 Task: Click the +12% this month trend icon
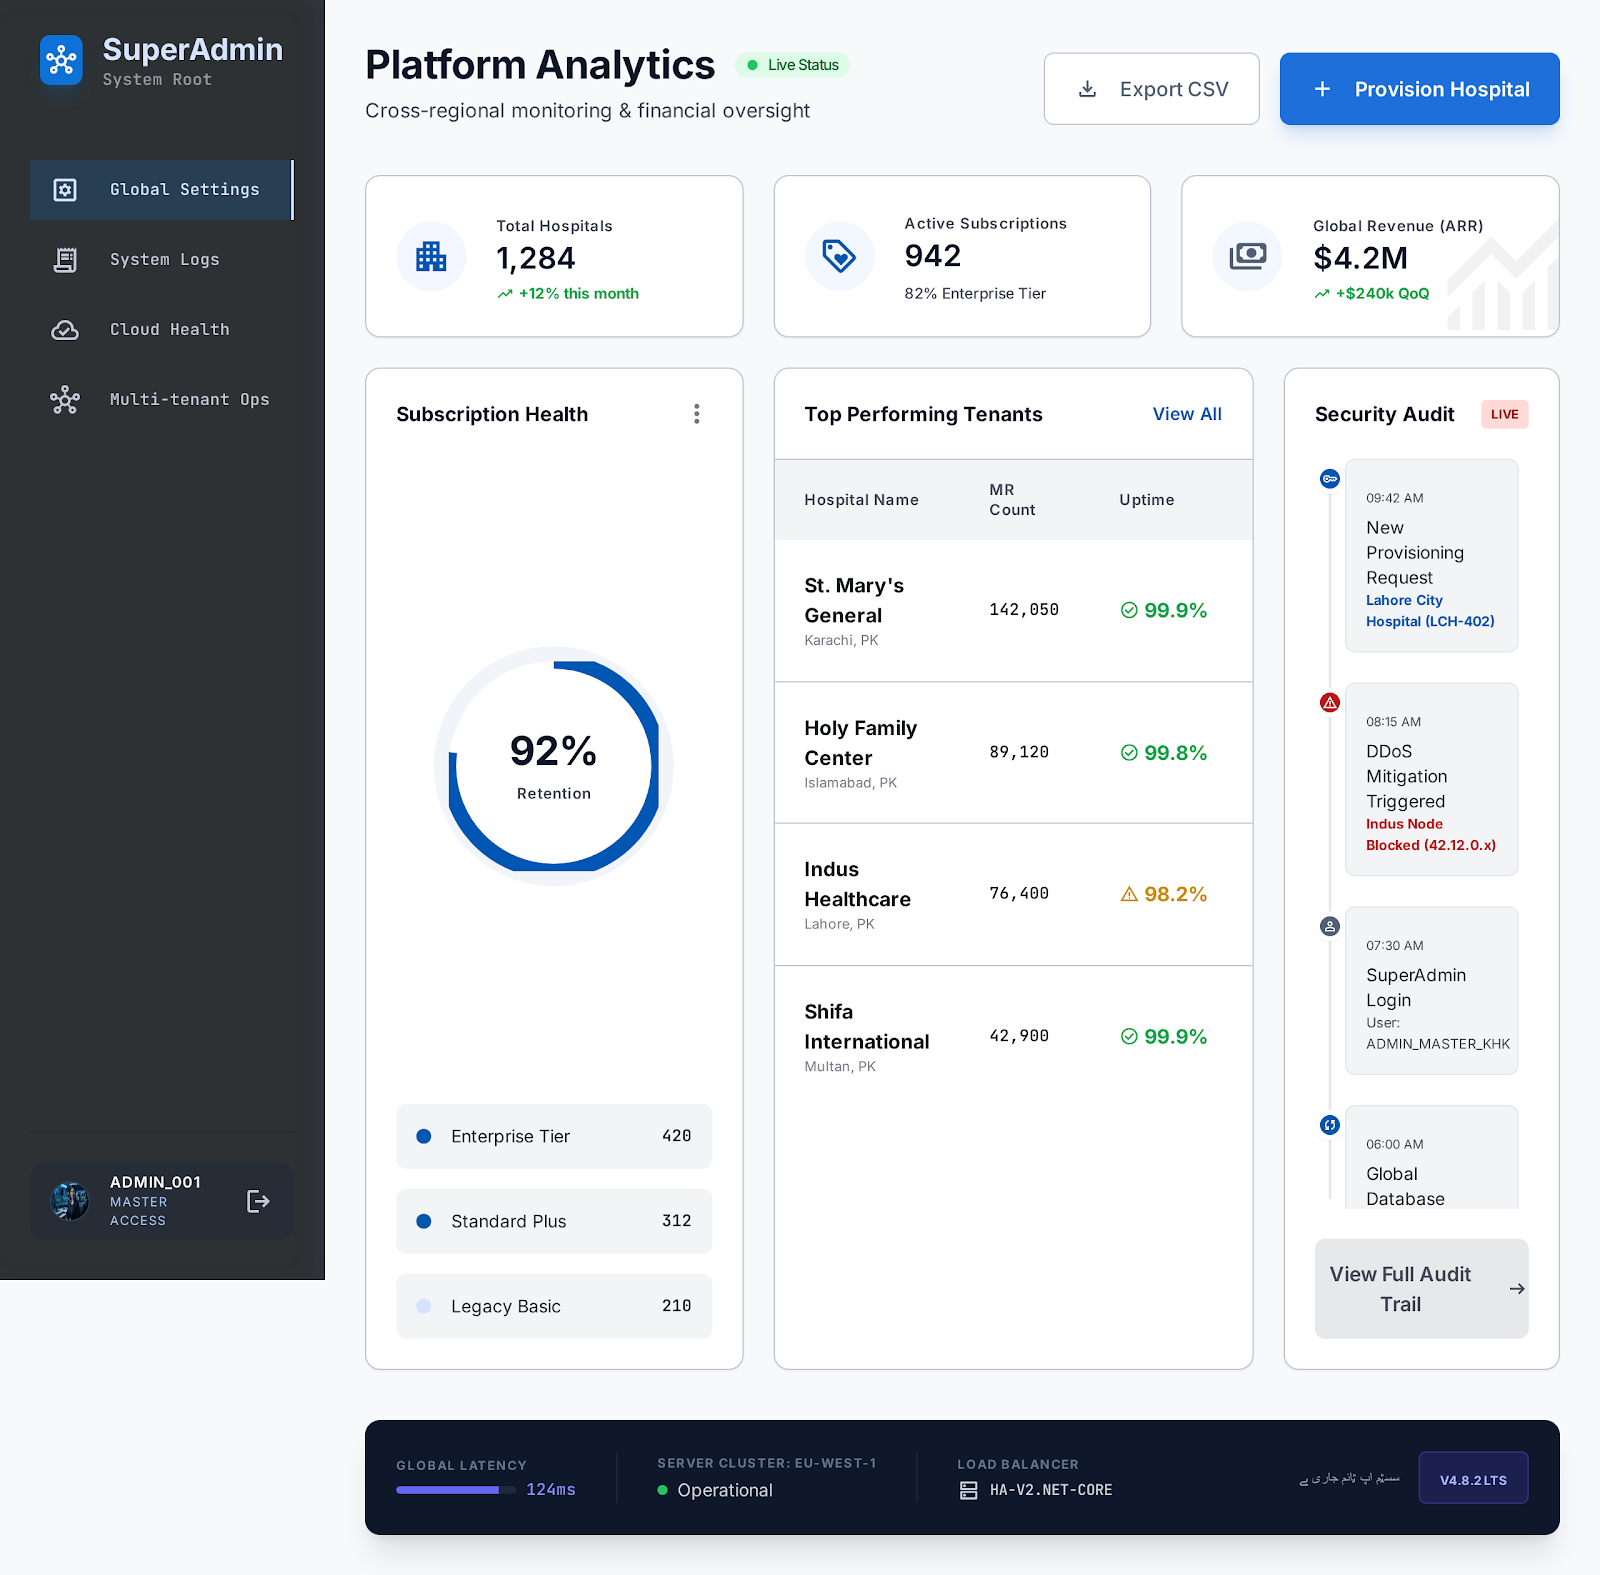click(x=505, y=294)
